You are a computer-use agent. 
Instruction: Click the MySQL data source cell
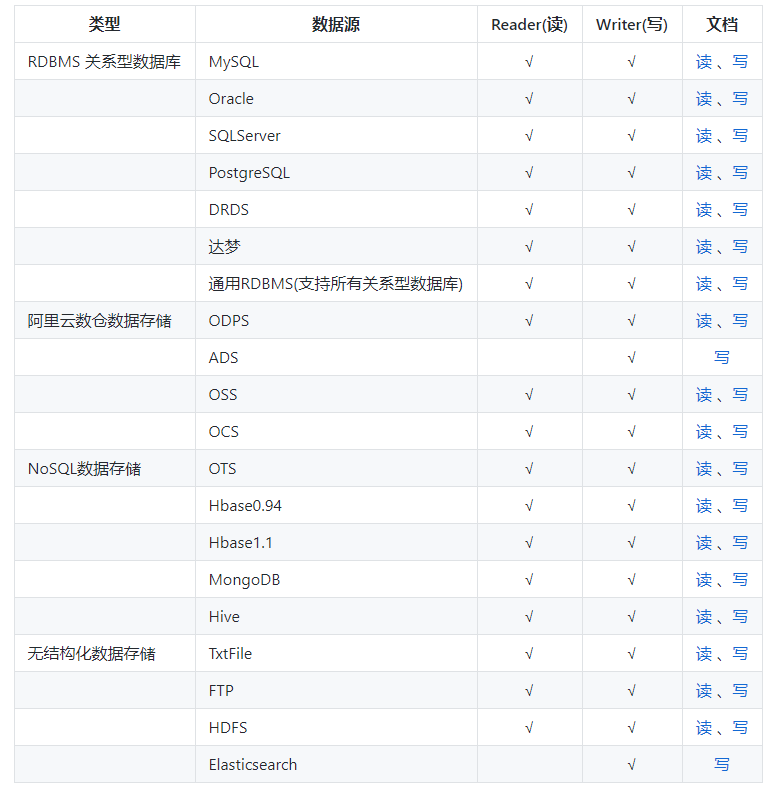(336, 61)
